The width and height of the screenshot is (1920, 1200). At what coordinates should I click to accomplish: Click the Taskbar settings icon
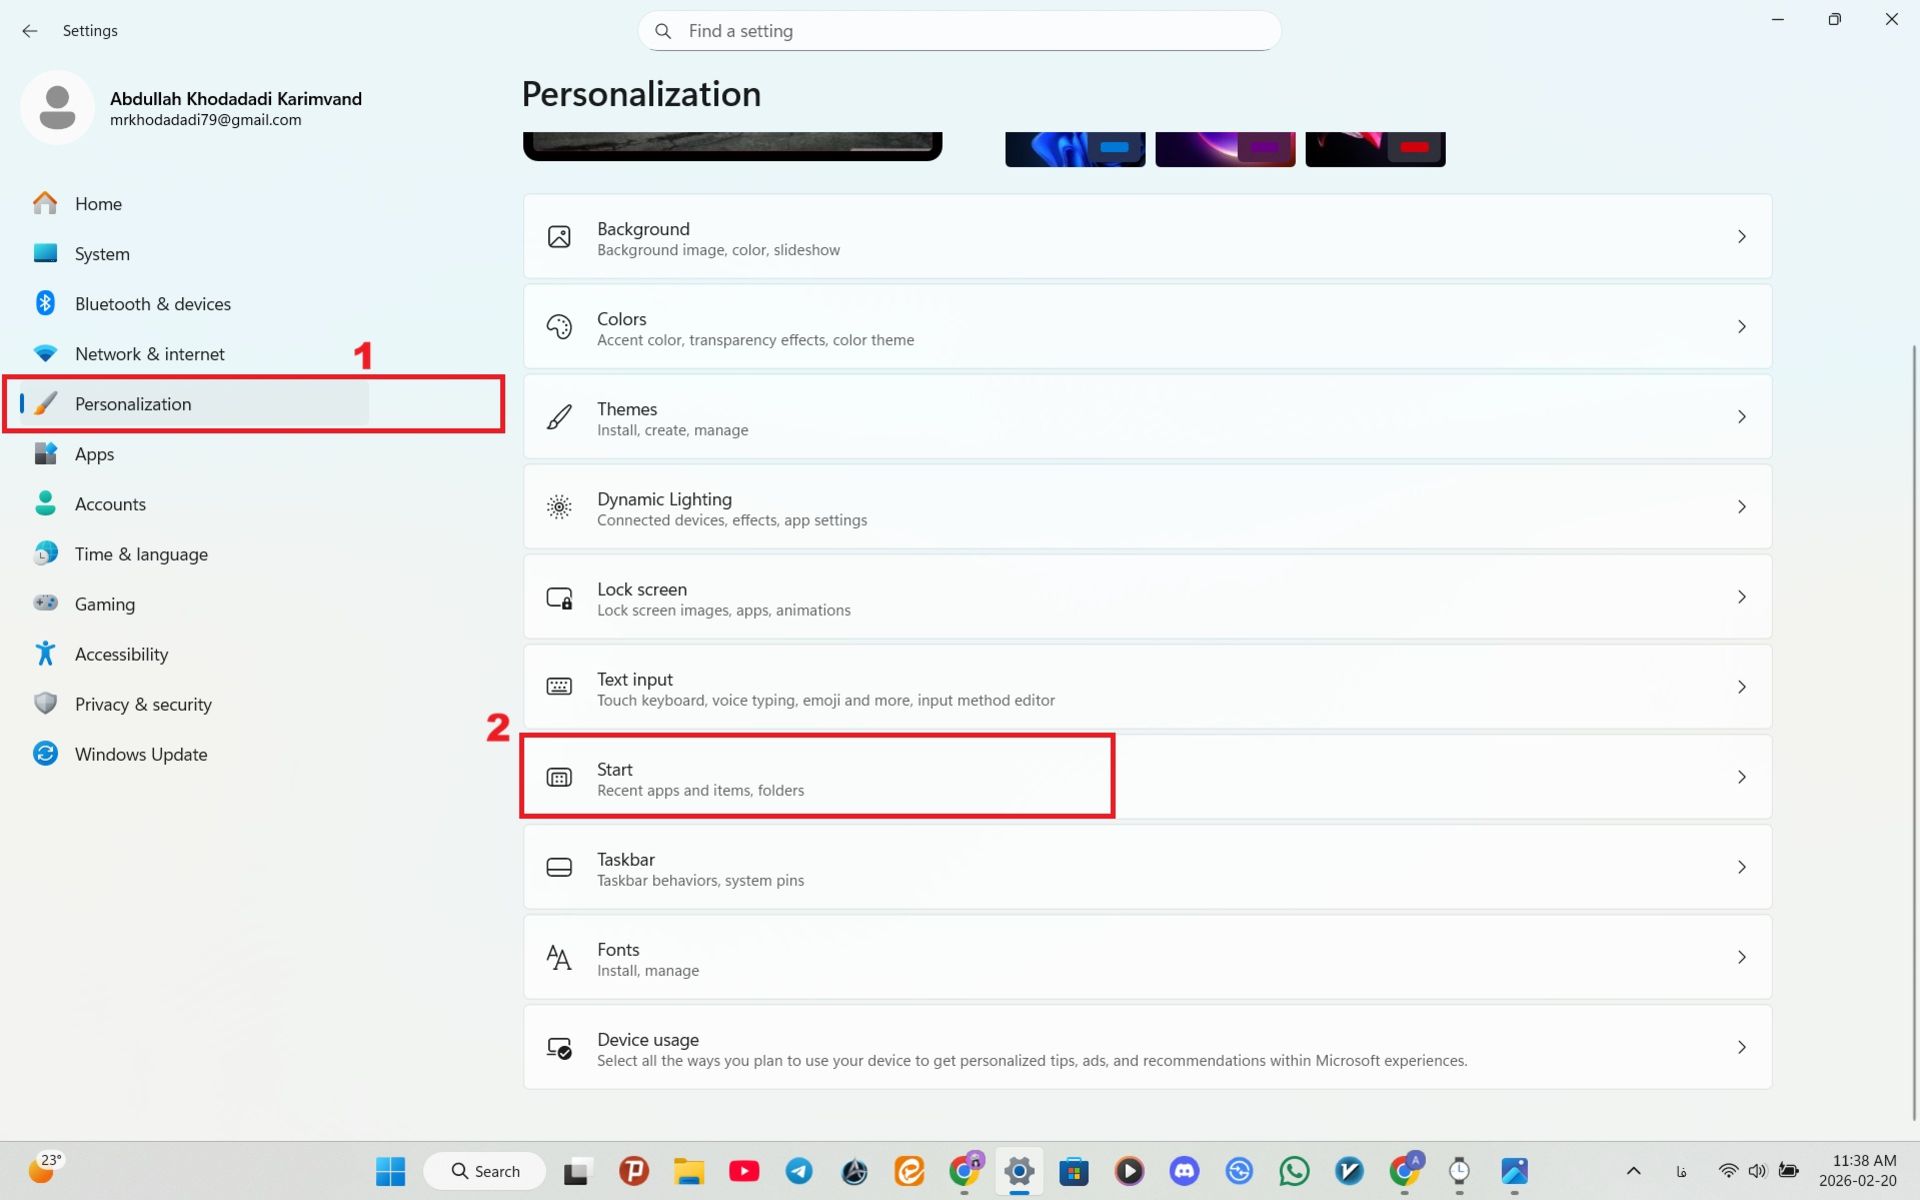click(559, 867)
